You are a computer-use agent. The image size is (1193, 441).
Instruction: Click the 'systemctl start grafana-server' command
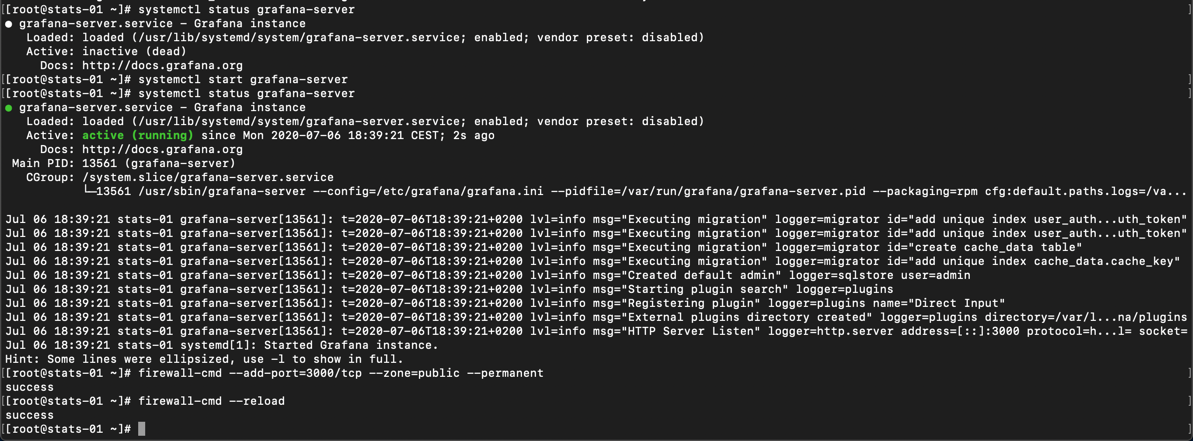tap(243, 80)
